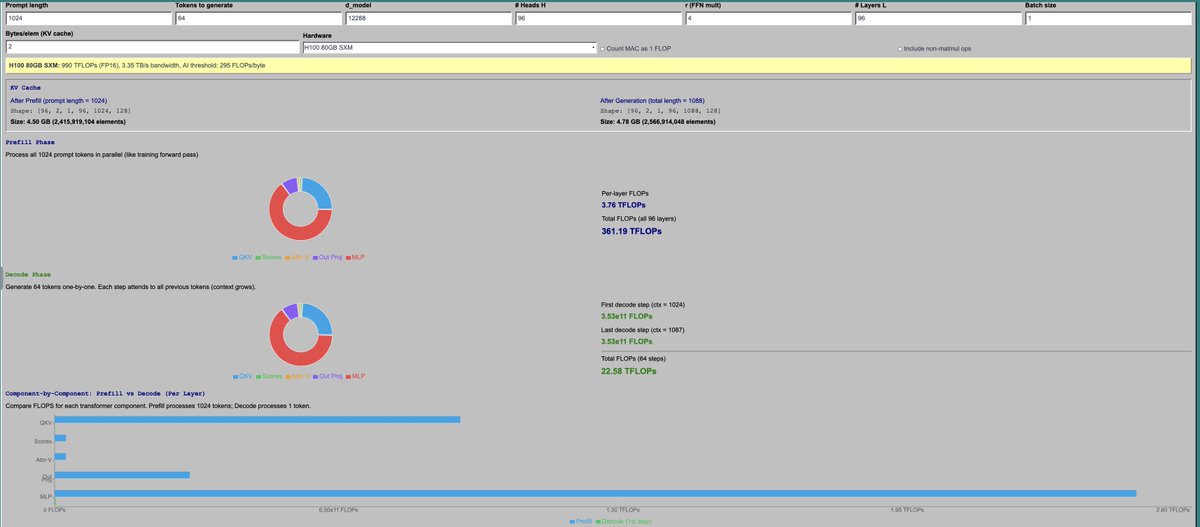Click the # Heads H field

click(598, 18)
